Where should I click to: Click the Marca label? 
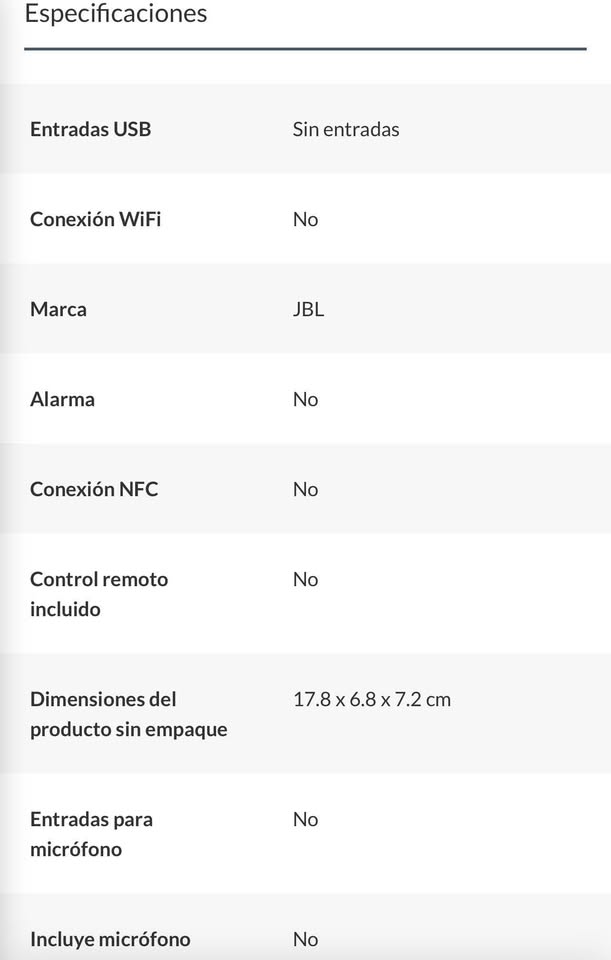pos(58,309)
